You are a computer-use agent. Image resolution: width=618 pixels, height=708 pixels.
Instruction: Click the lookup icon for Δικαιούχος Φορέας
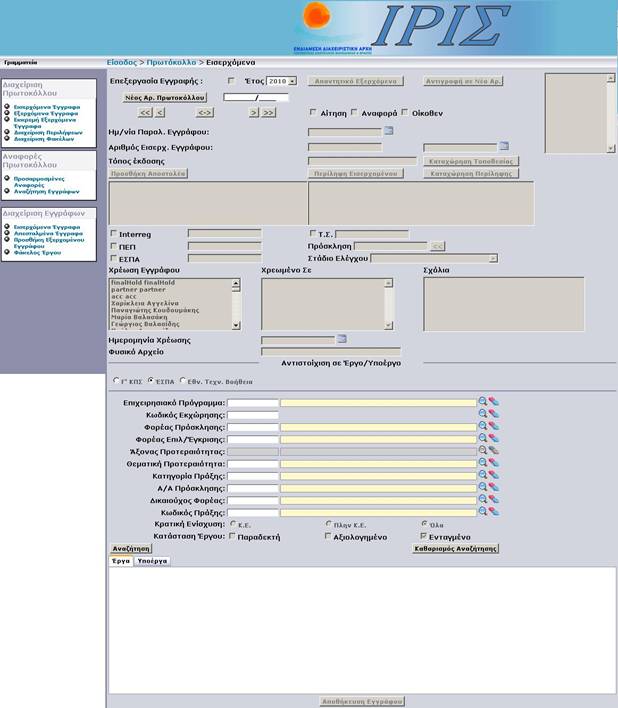[x=482, y=498]
